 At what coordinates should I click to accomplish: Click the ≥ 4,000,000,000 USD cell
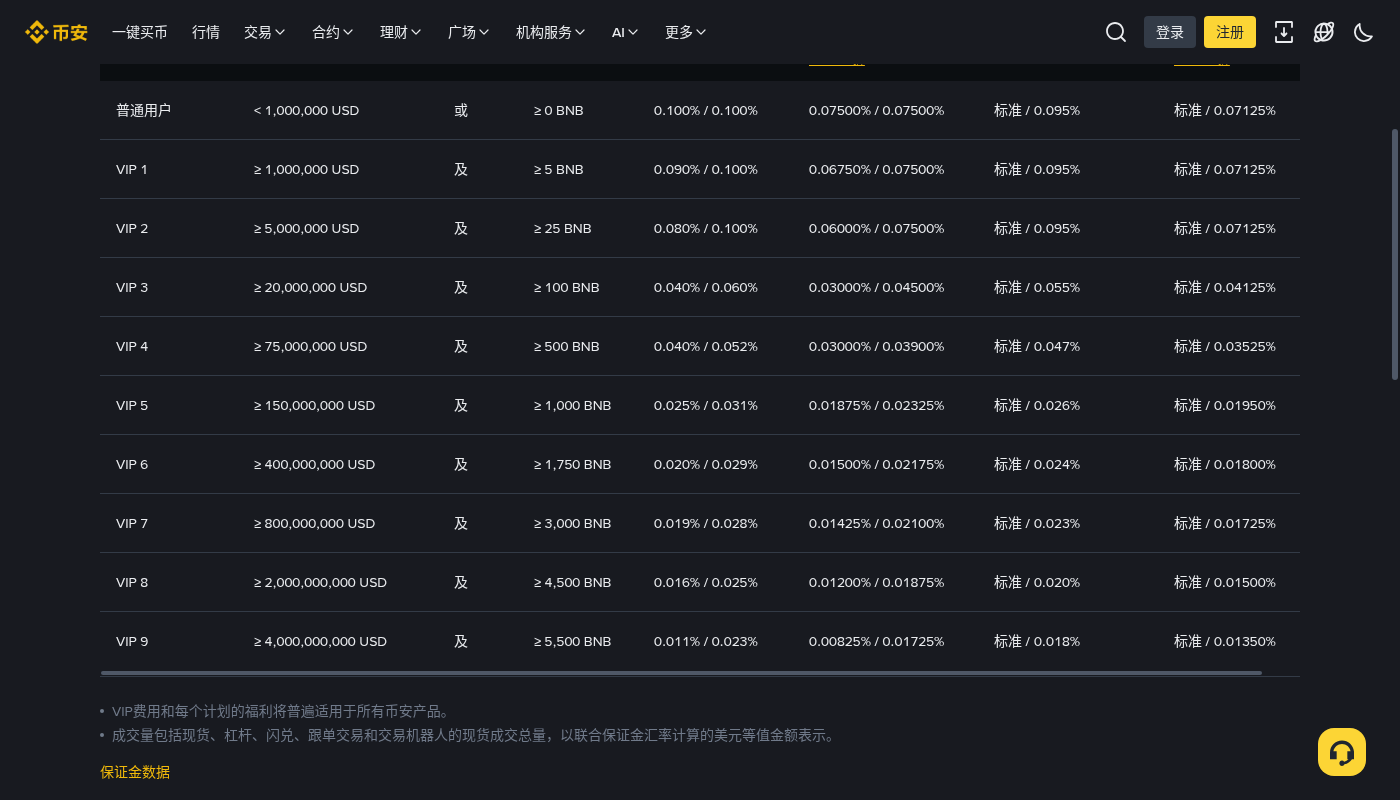(x=320, y=641)
